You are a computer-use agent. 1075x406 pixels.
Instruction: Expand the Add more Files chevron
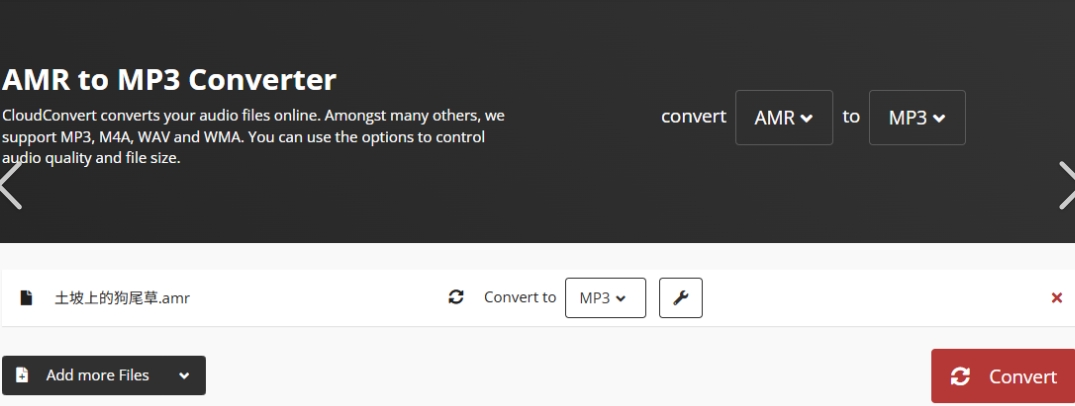[184, 376]
